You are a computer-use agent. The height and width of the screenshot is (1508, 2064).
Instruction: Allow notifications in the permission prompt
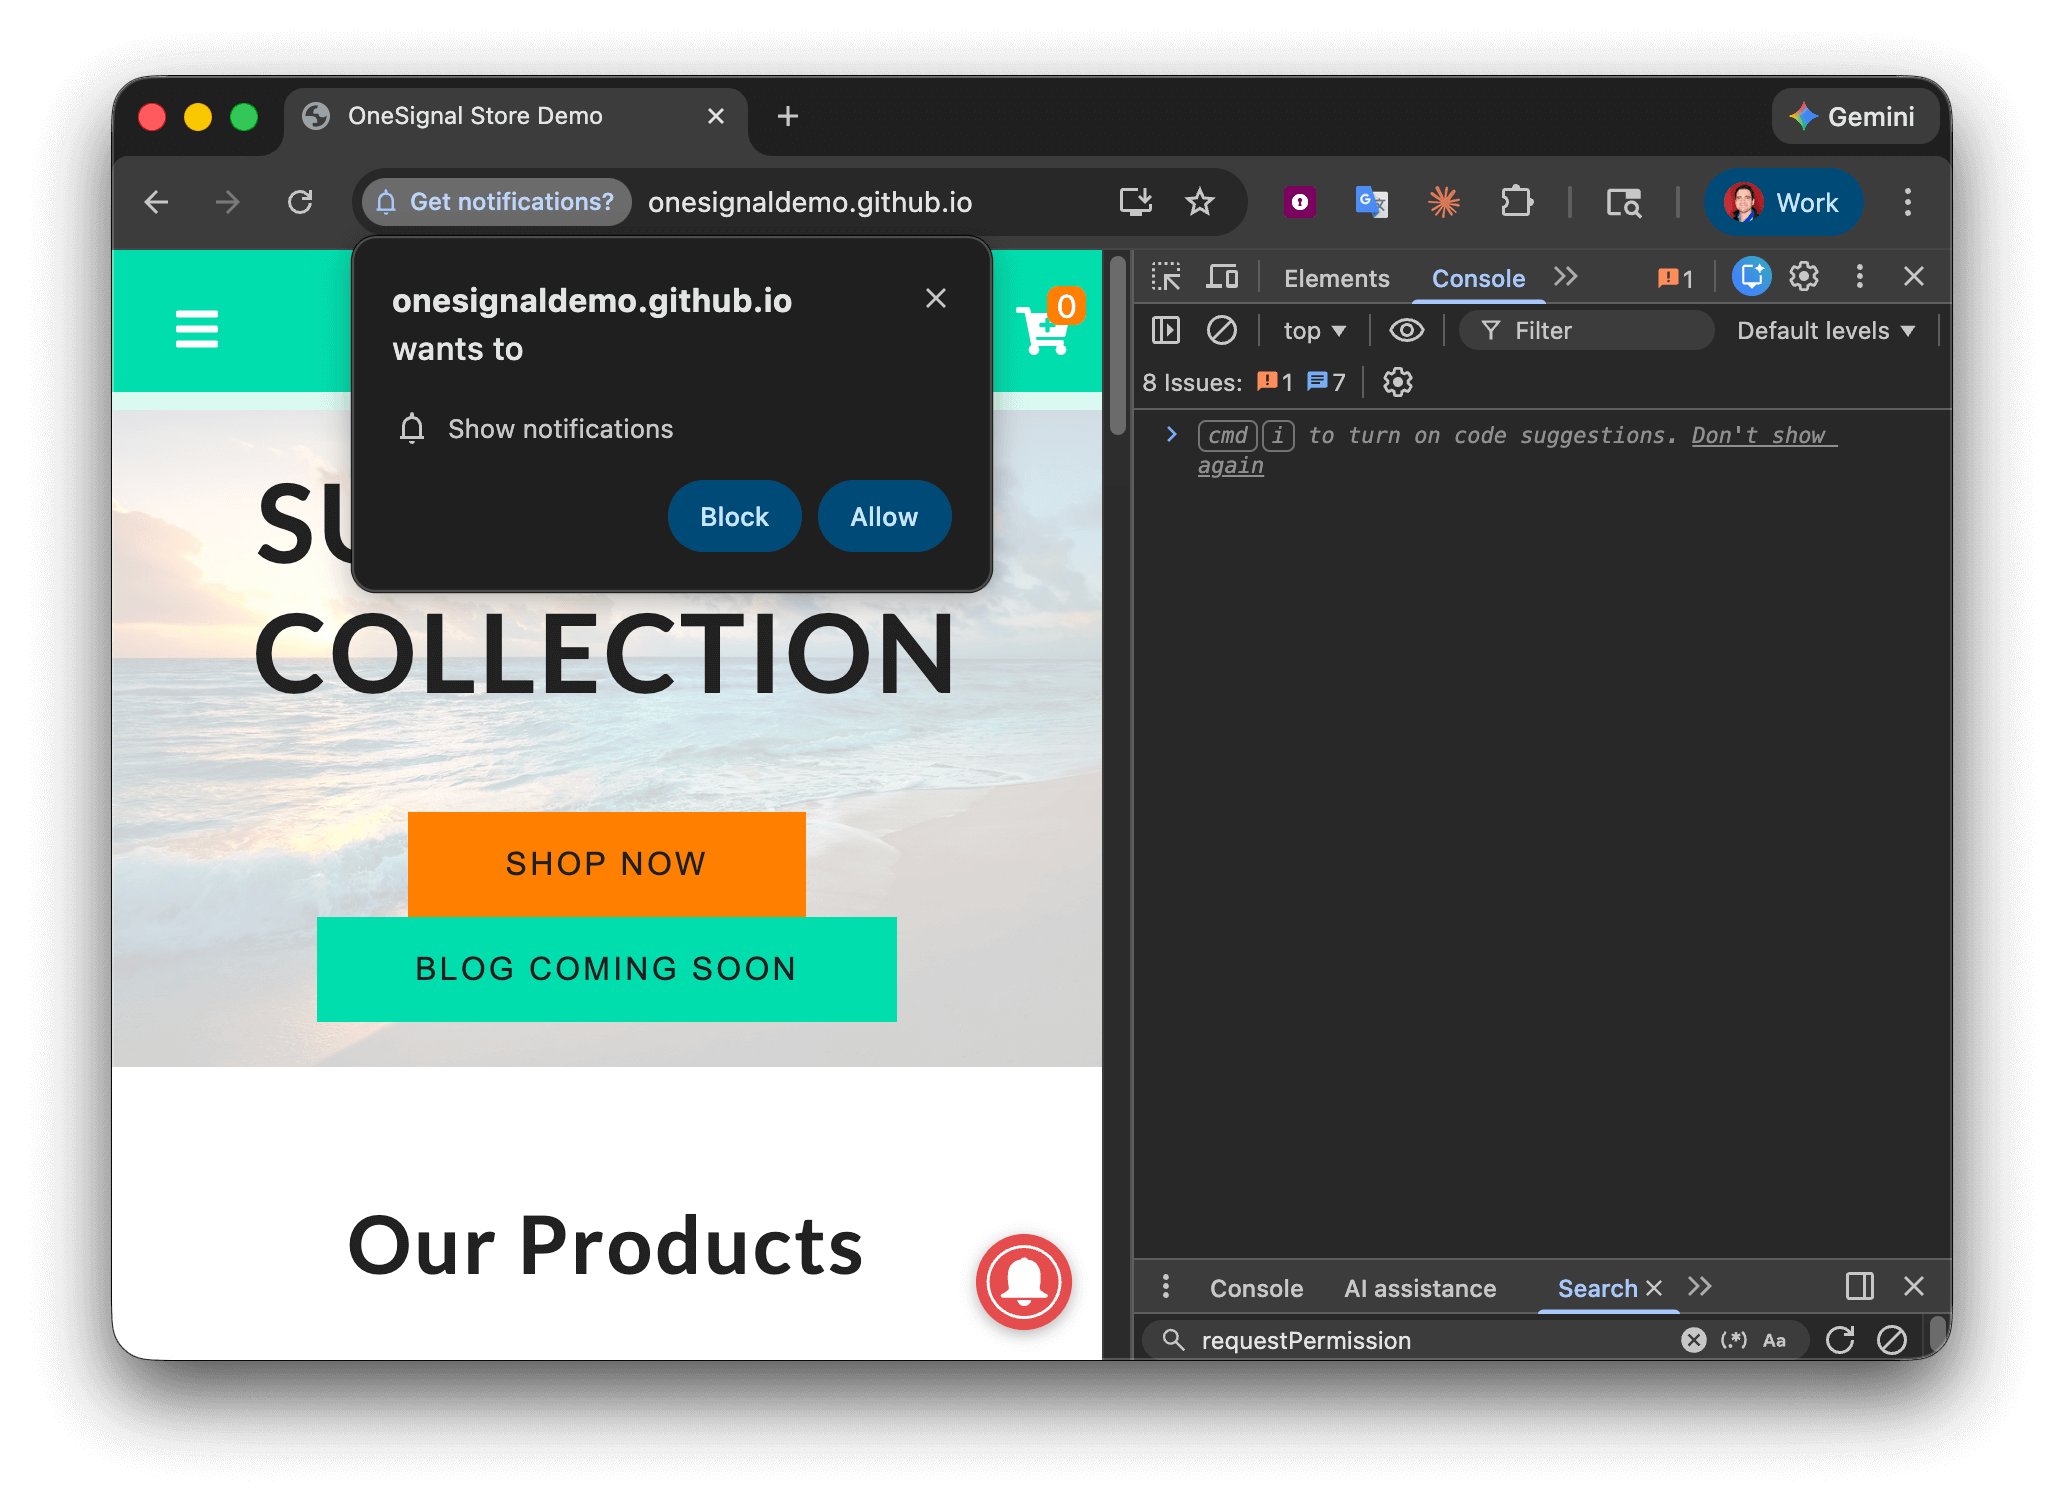(x=883, y=516)
